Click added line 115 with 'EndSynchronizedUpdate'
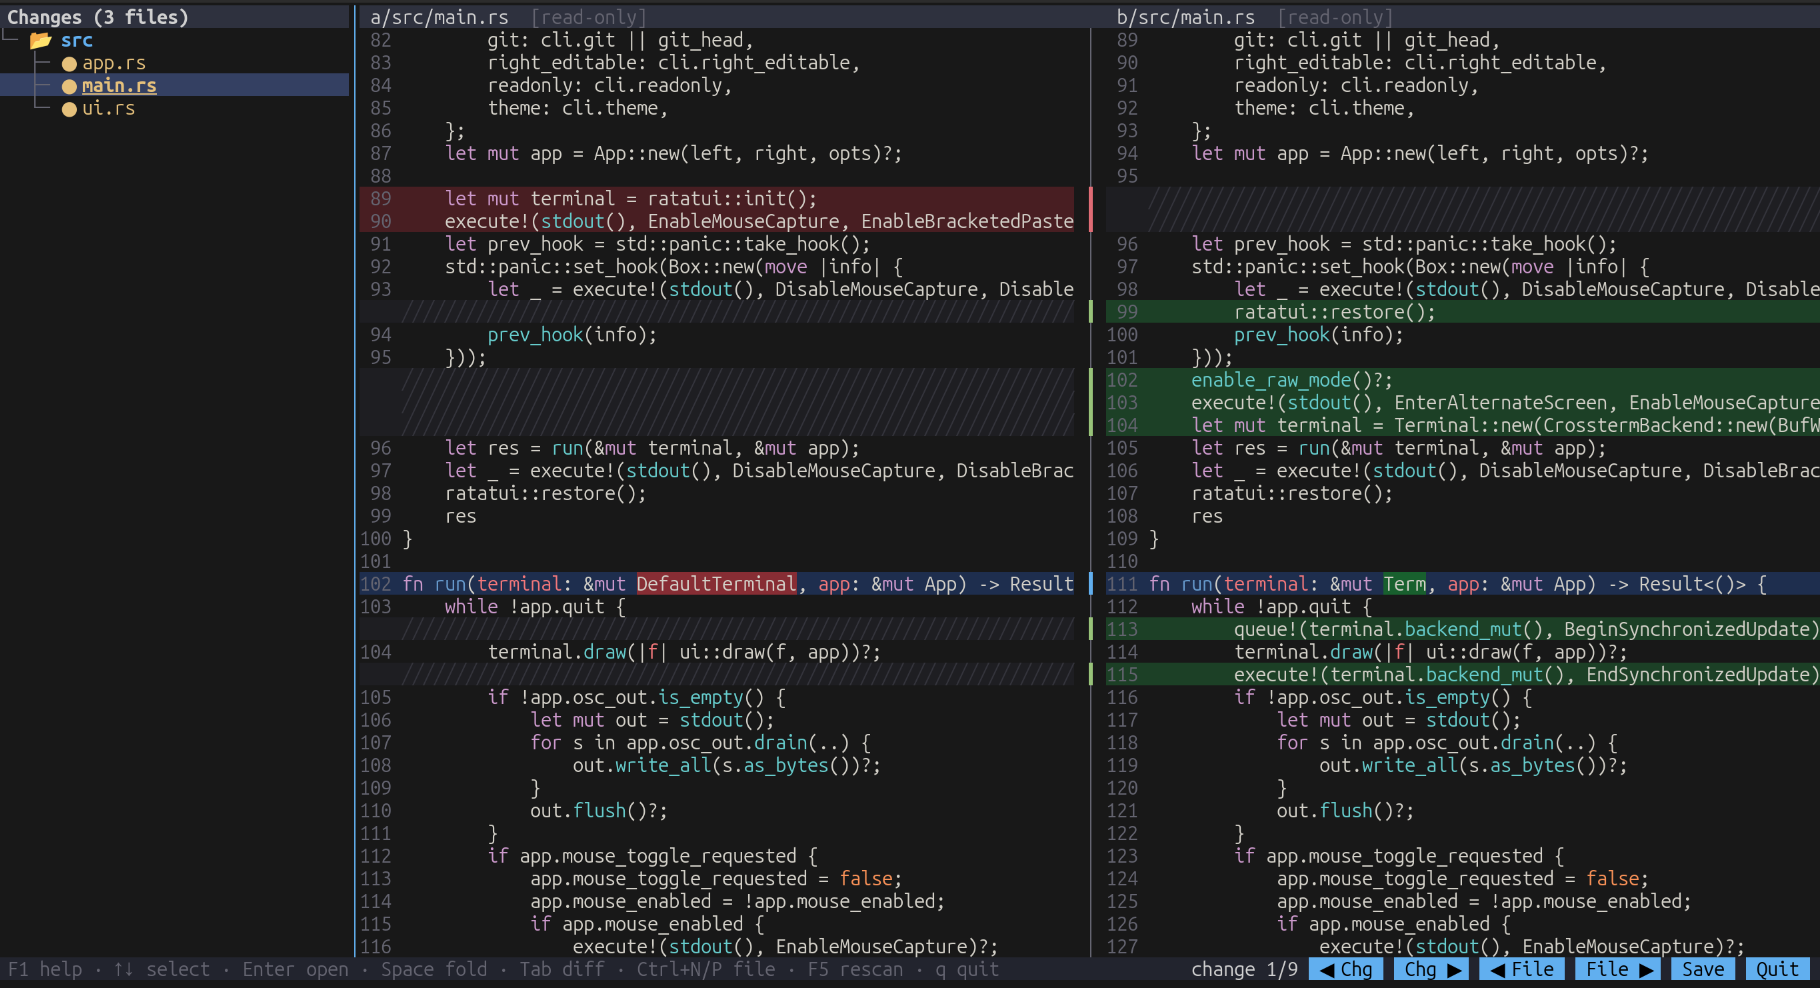Viewport: 1820px width, 988px height. (1463, 675)
